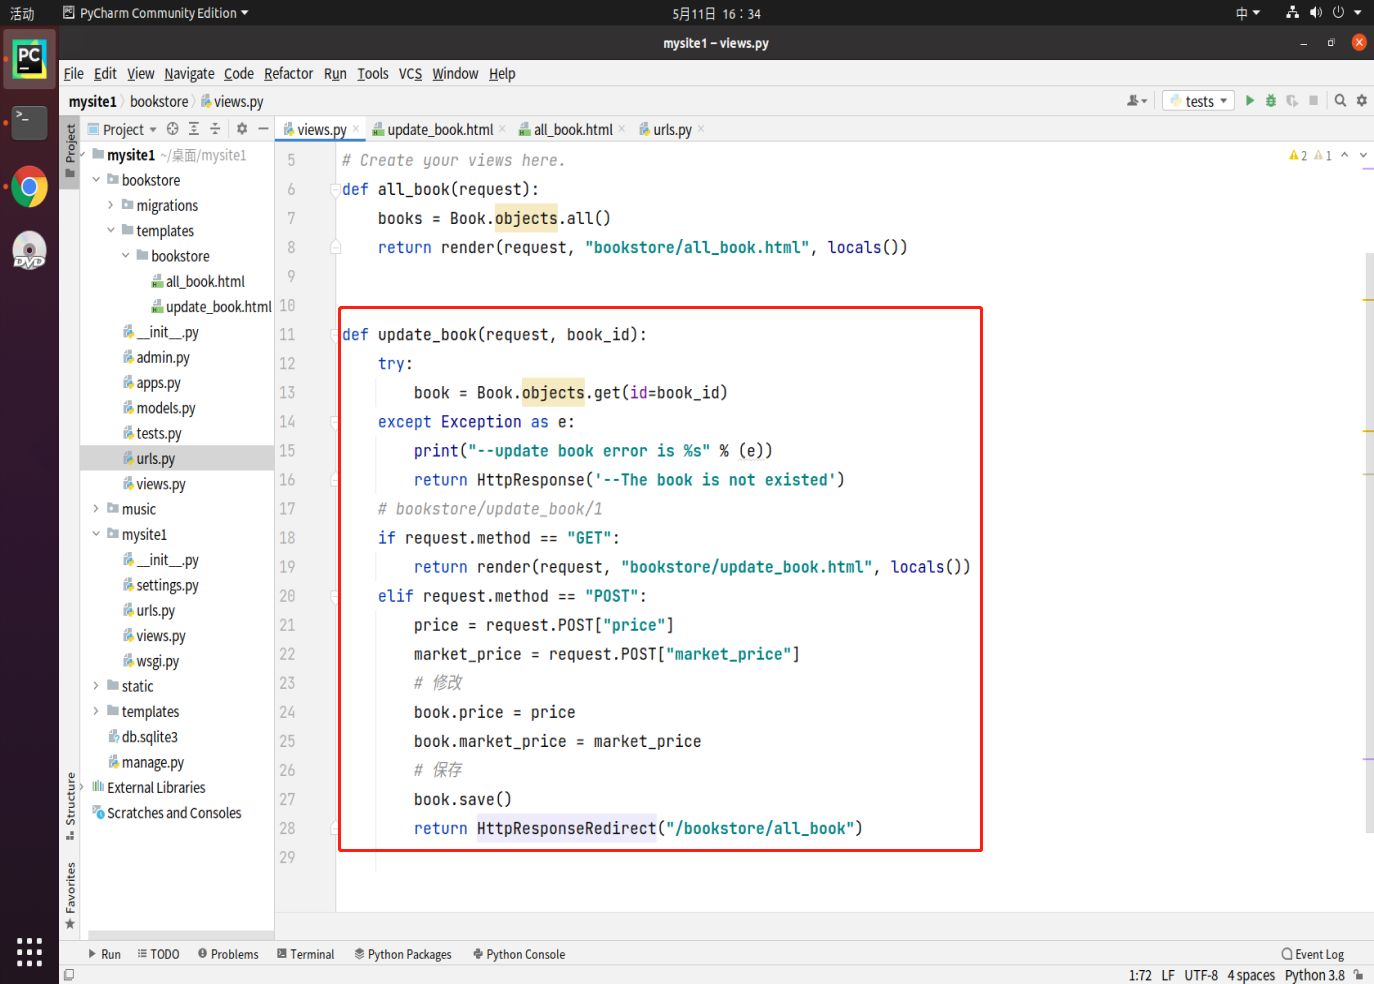Click the user account icon in toolbar
The image size is (1374, 984).
1136,101
